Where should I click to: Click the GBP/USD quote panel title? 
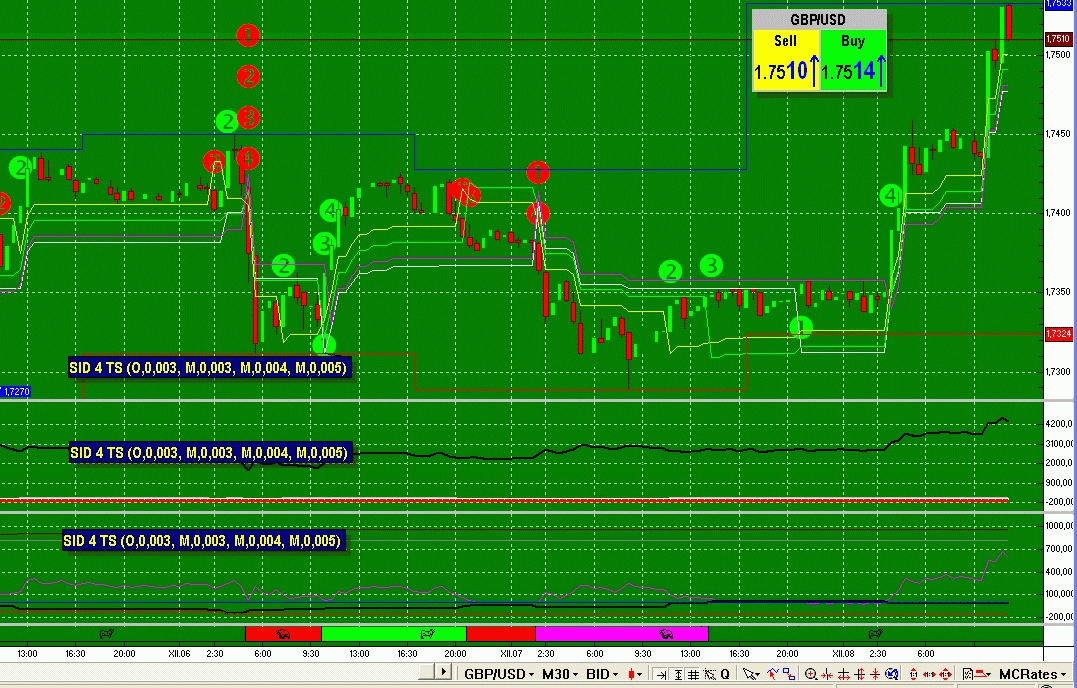click(x=819, y=19)
